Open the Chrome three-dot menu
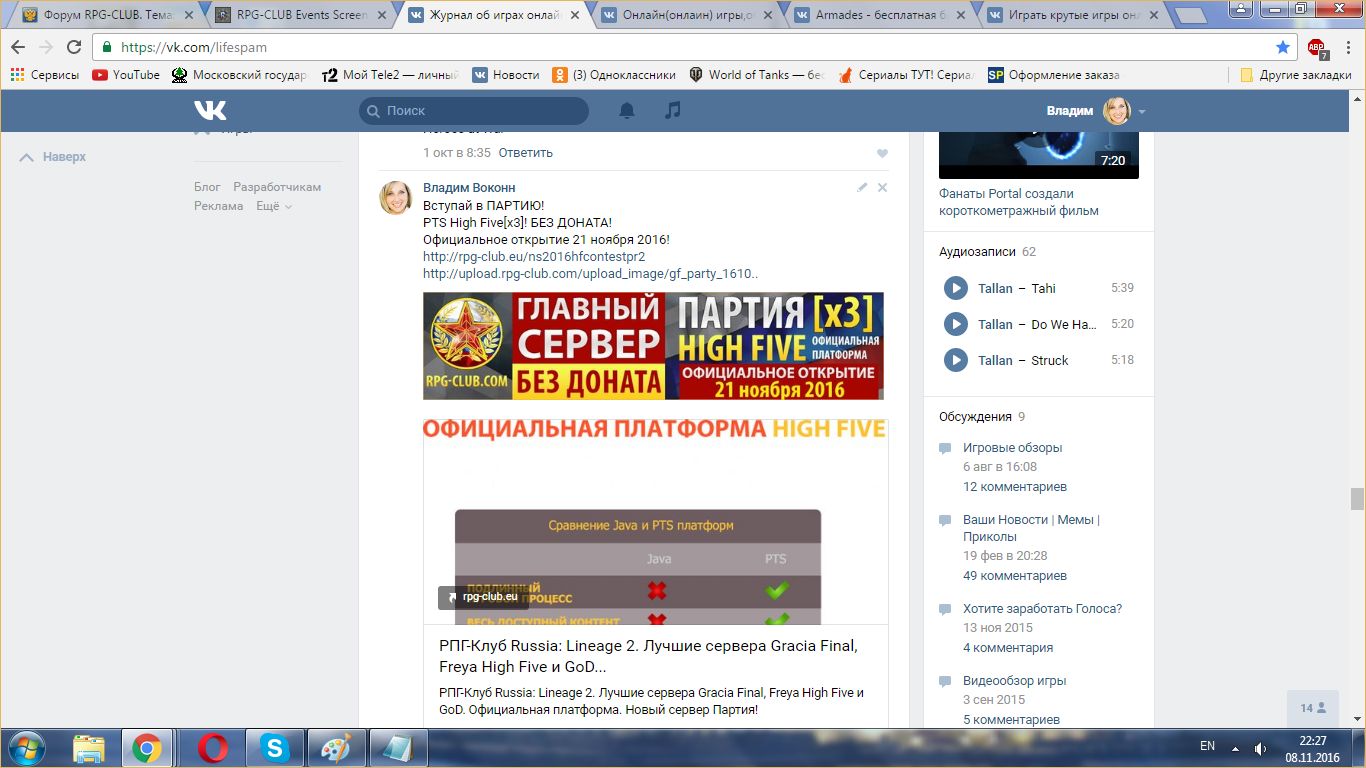This screenshot has width=1366, height=768. (1348, 47)
